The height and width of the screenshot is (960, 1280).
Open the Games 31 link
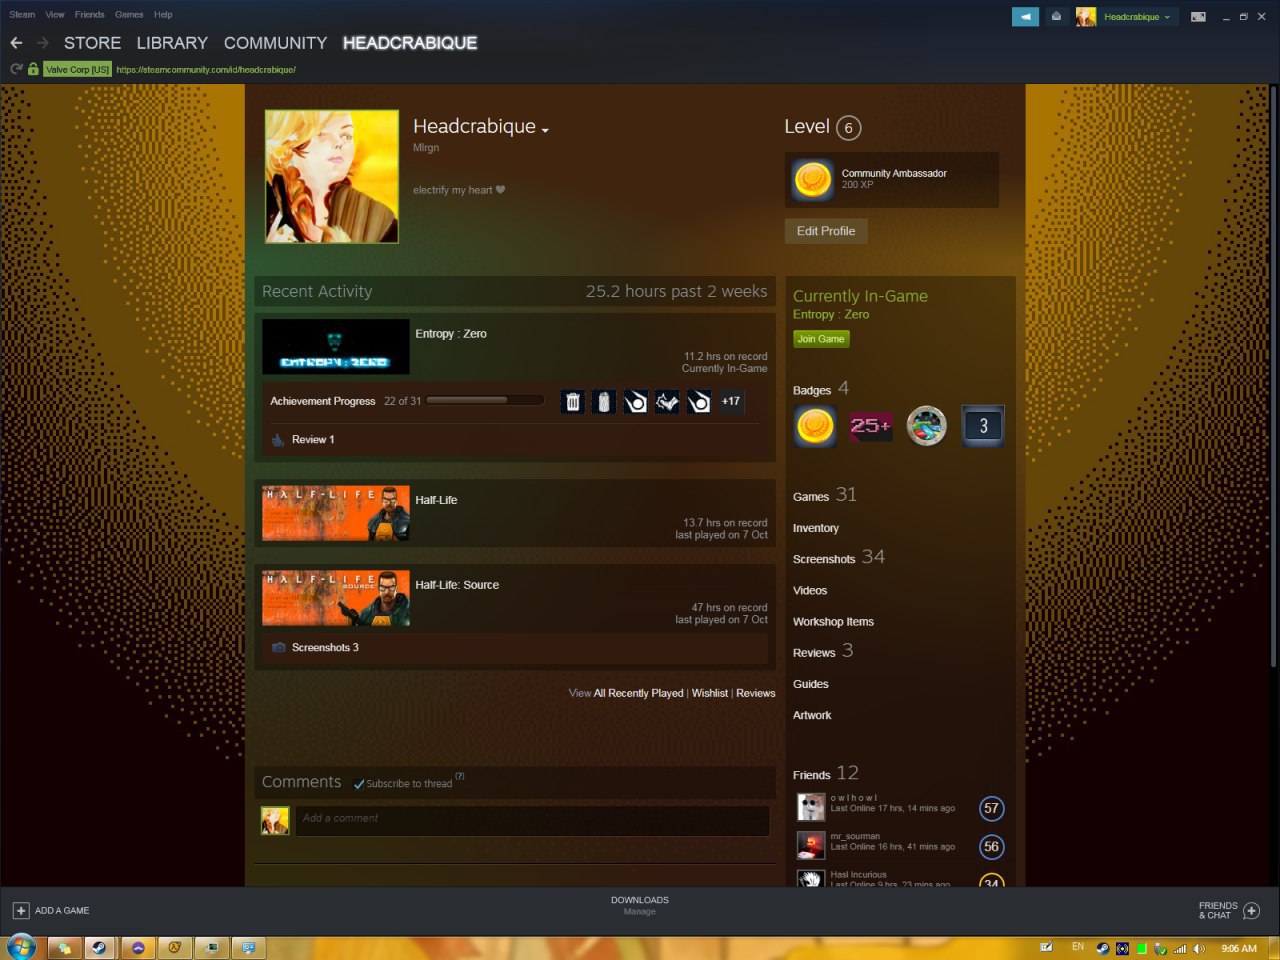pyautogui.click(x=825, y=495)
